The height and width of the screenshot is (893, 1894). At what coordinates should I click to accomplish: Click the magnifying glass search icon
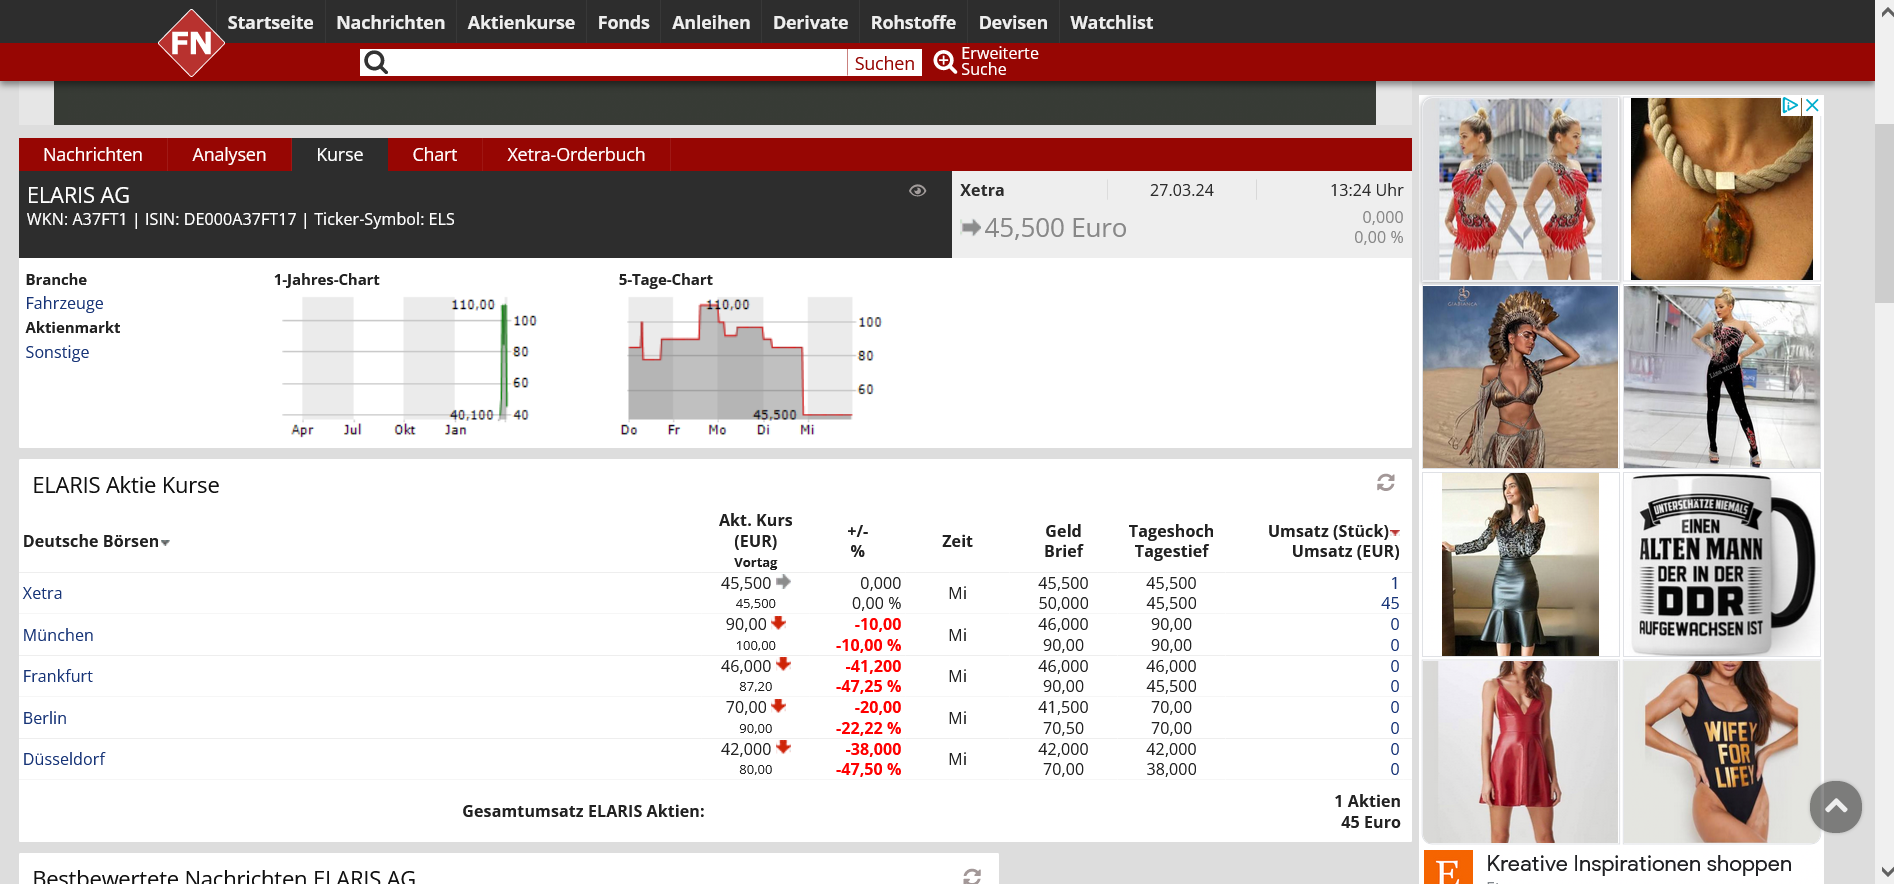tap(376, 63)
